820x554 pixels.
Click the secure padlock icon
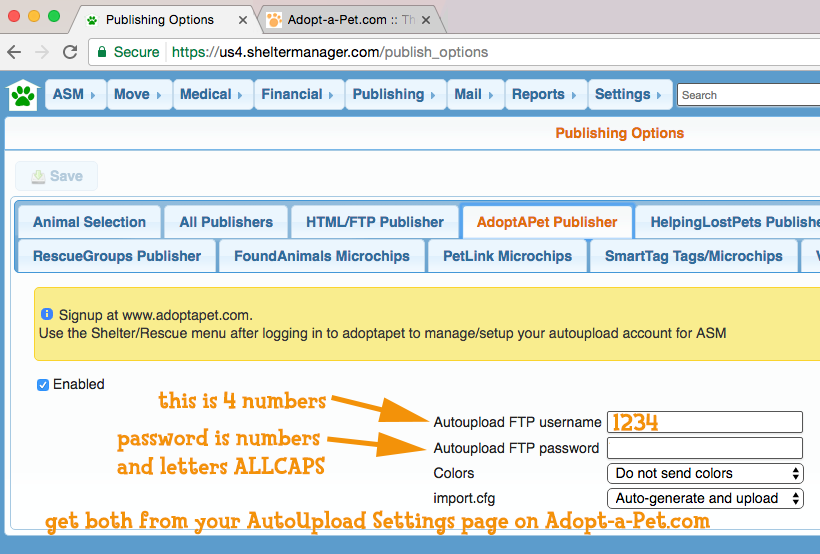click(101, 52)
